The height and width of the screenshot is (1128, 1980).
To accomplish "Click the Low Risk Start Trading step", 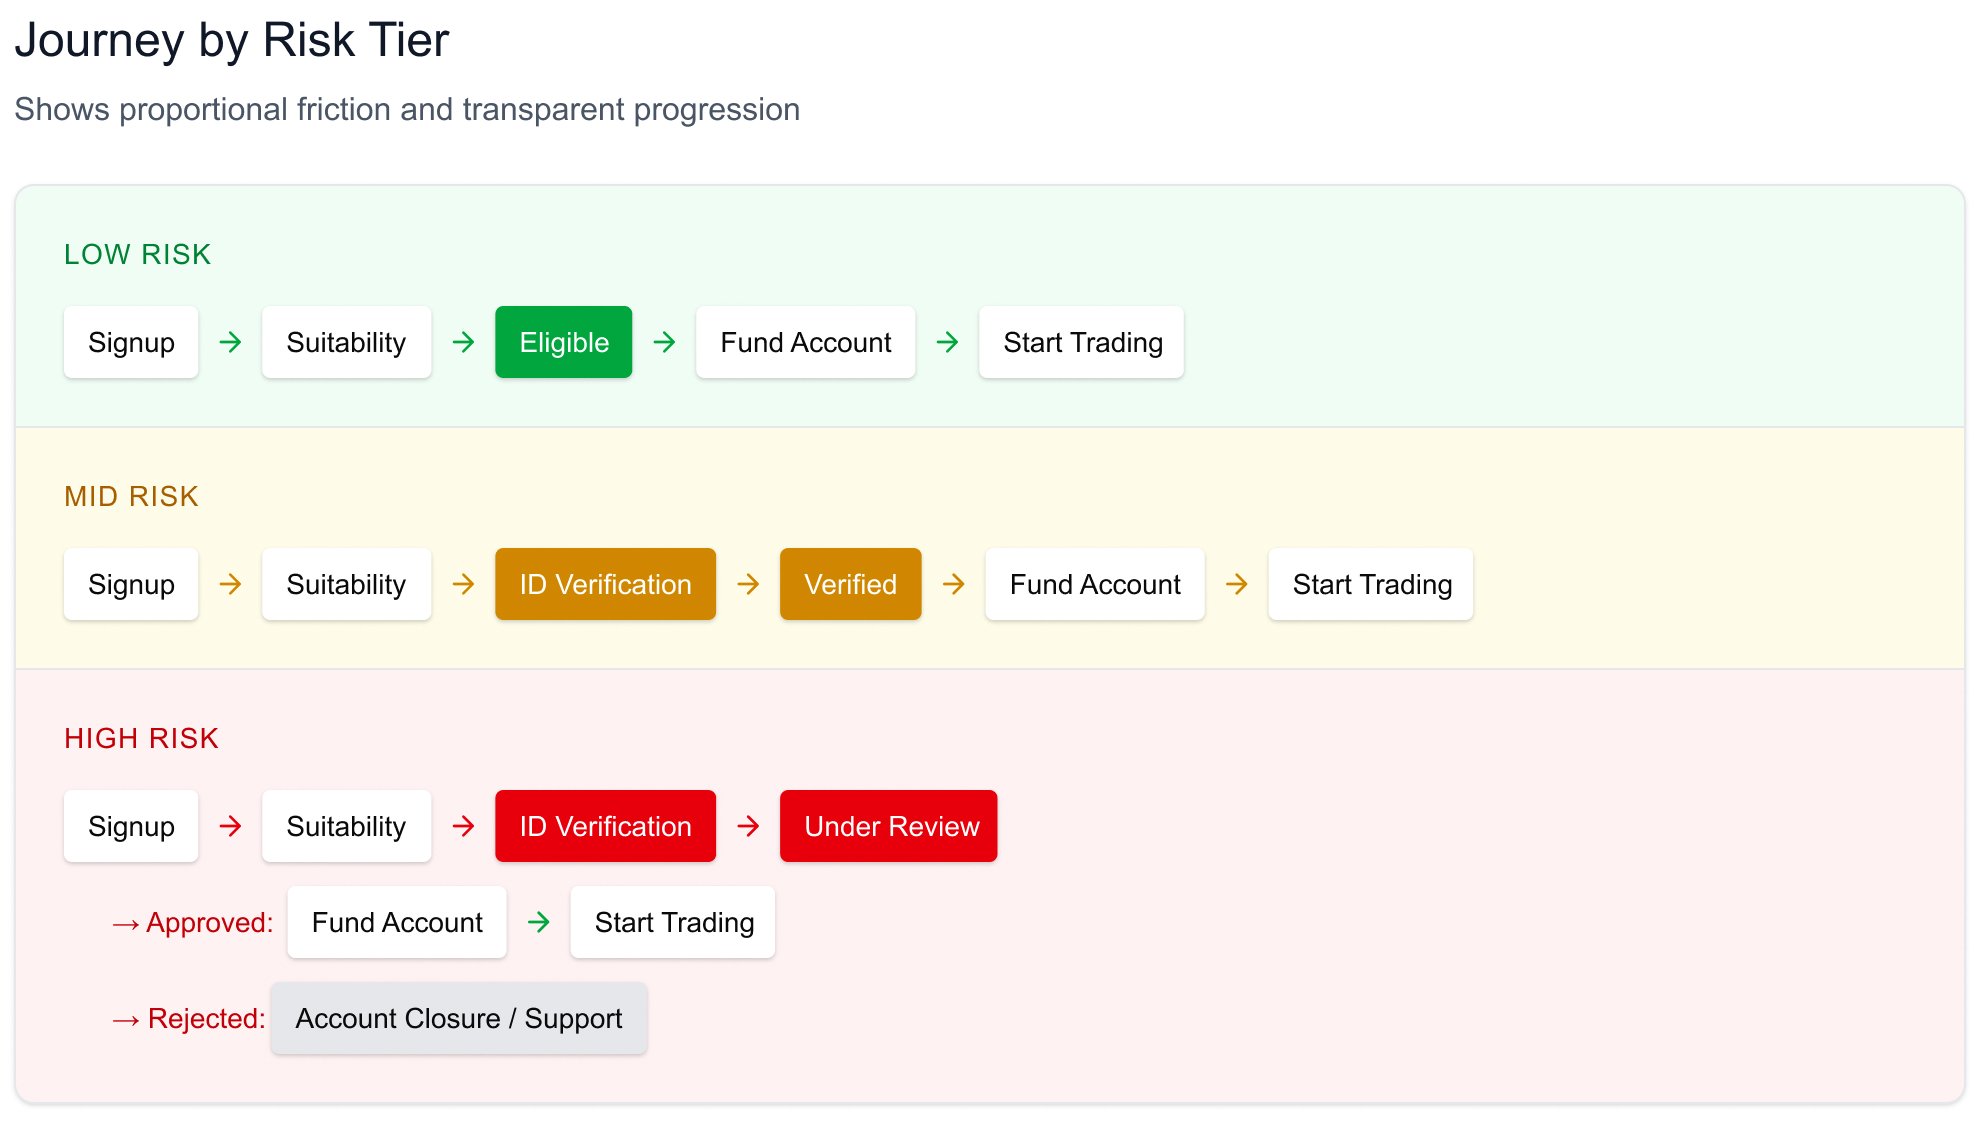I will click(1081, 342).
